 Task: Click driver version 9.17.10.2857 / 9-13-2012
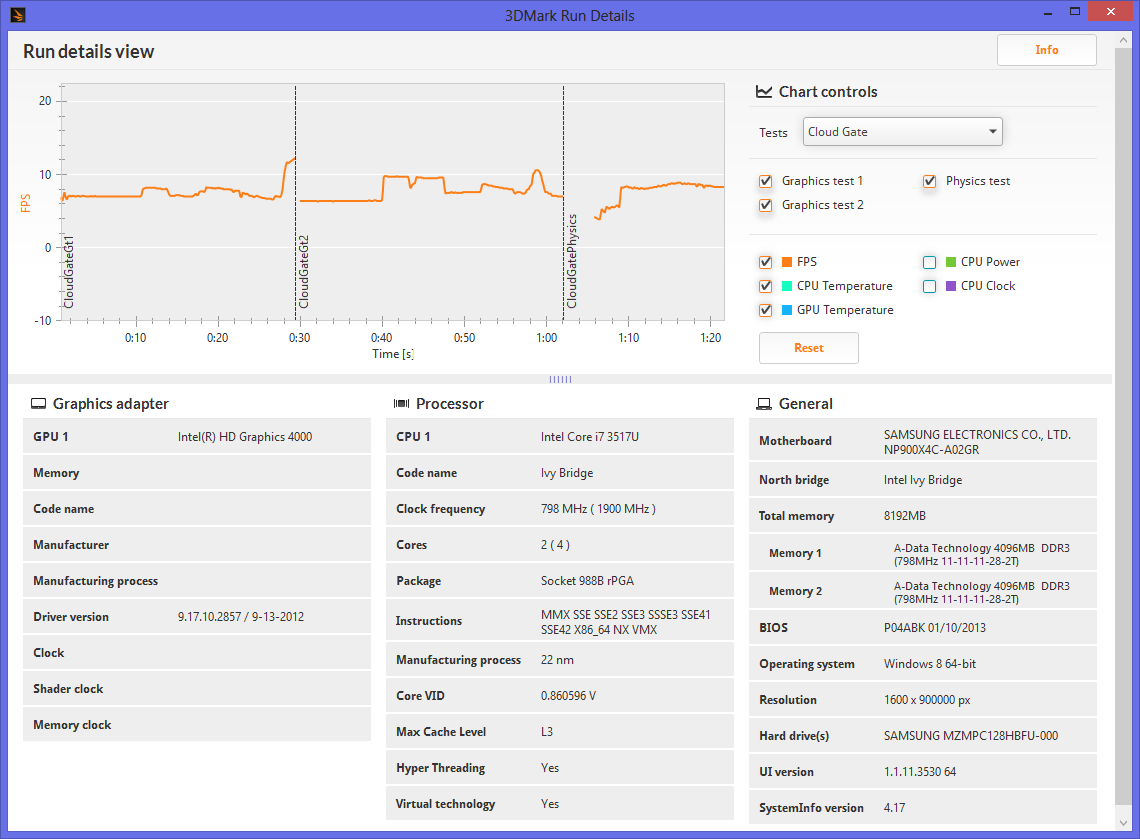tap(241, 617)
